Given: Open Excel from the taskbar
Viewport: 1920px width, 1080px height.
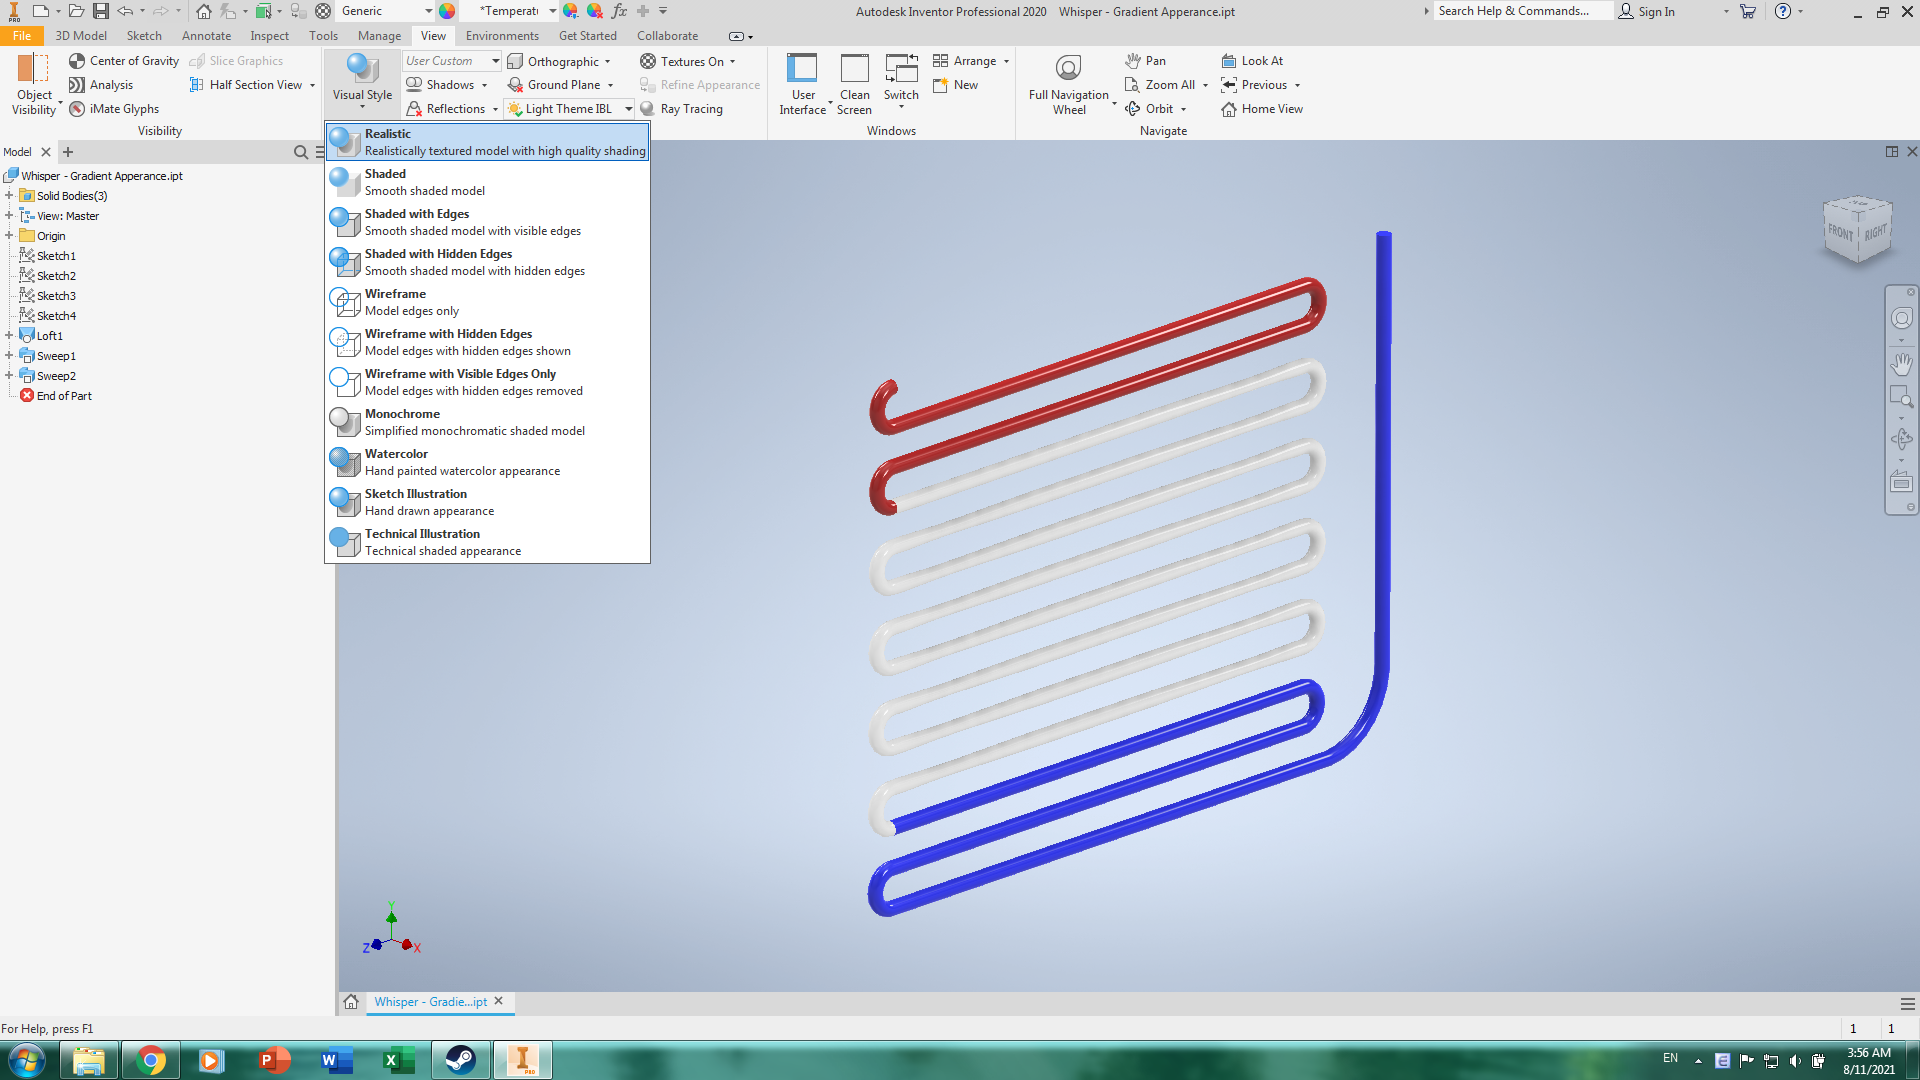Looking at the screenshot, I should pos(398,1060).
